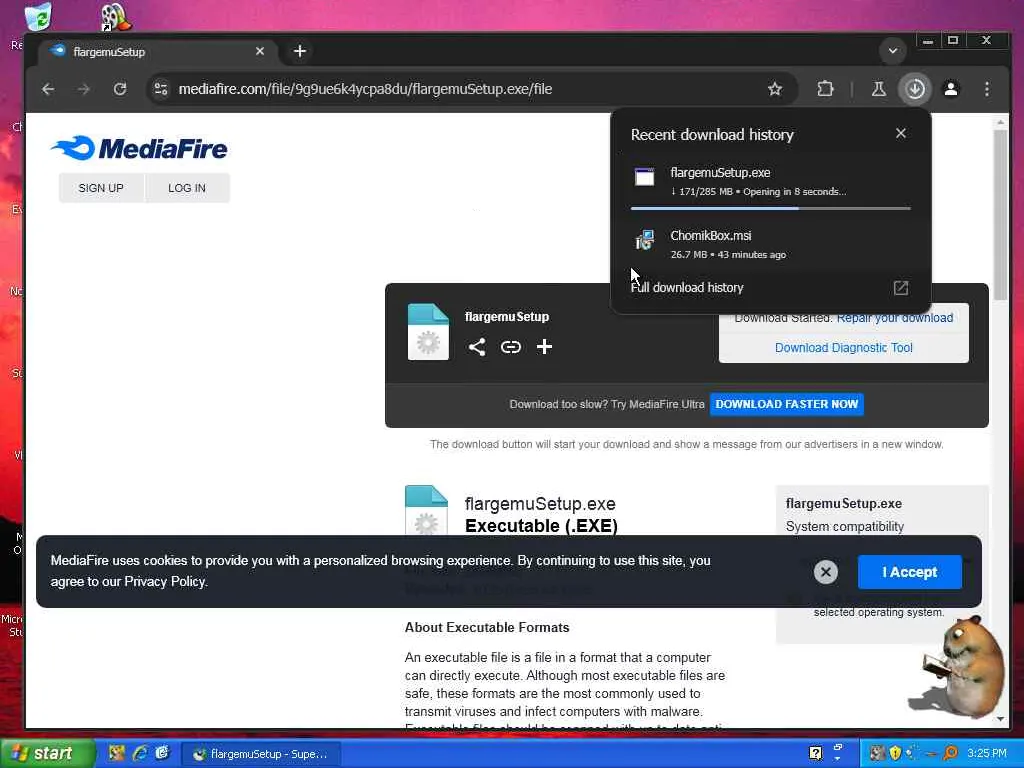The width and height of the screenshot is (1024, 768).
Task: Reload the MediaFire page
Action: click(x=120, y=89)
